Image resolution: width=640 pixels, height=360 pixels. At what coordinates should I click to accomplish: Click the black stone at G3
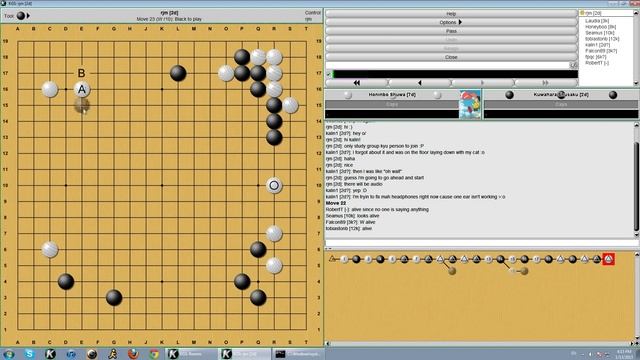tap(114, 298)
